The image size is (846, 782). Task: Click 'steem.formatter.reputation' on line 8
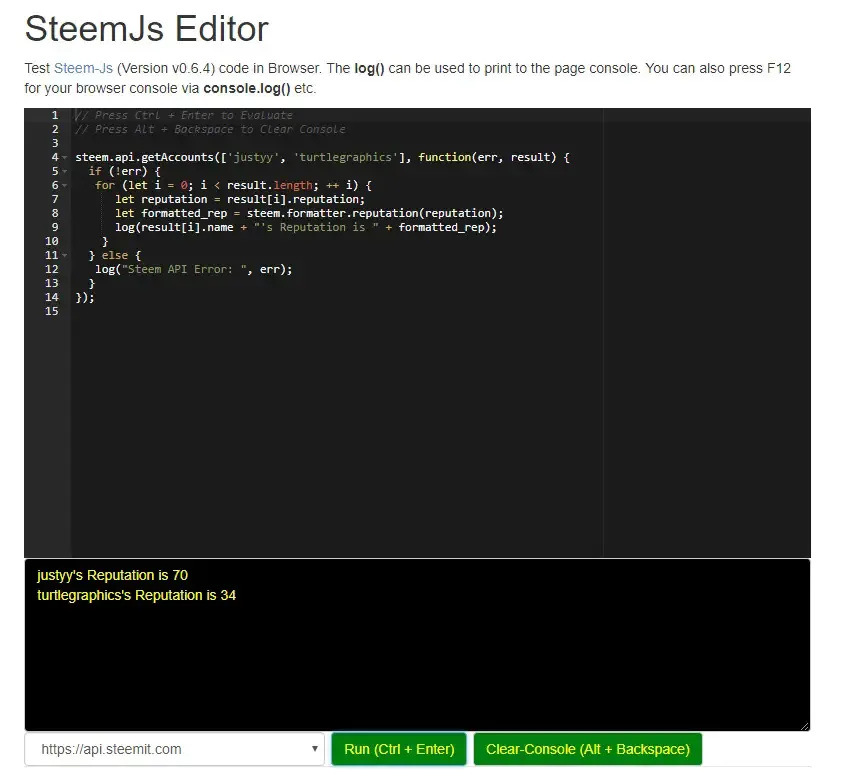(332, 213)
